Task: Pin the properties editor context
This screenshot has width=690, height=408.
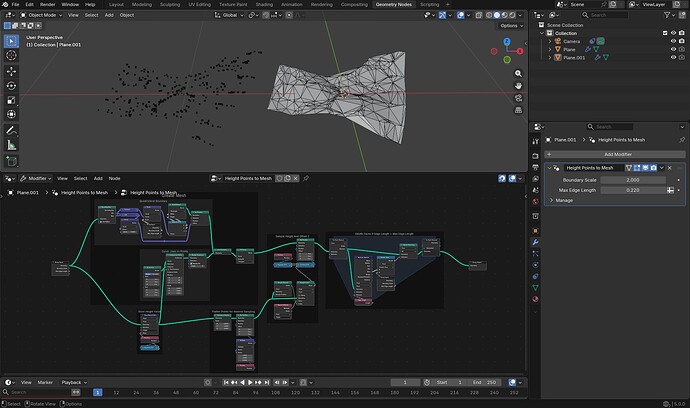Action: [x=682, y=140]
